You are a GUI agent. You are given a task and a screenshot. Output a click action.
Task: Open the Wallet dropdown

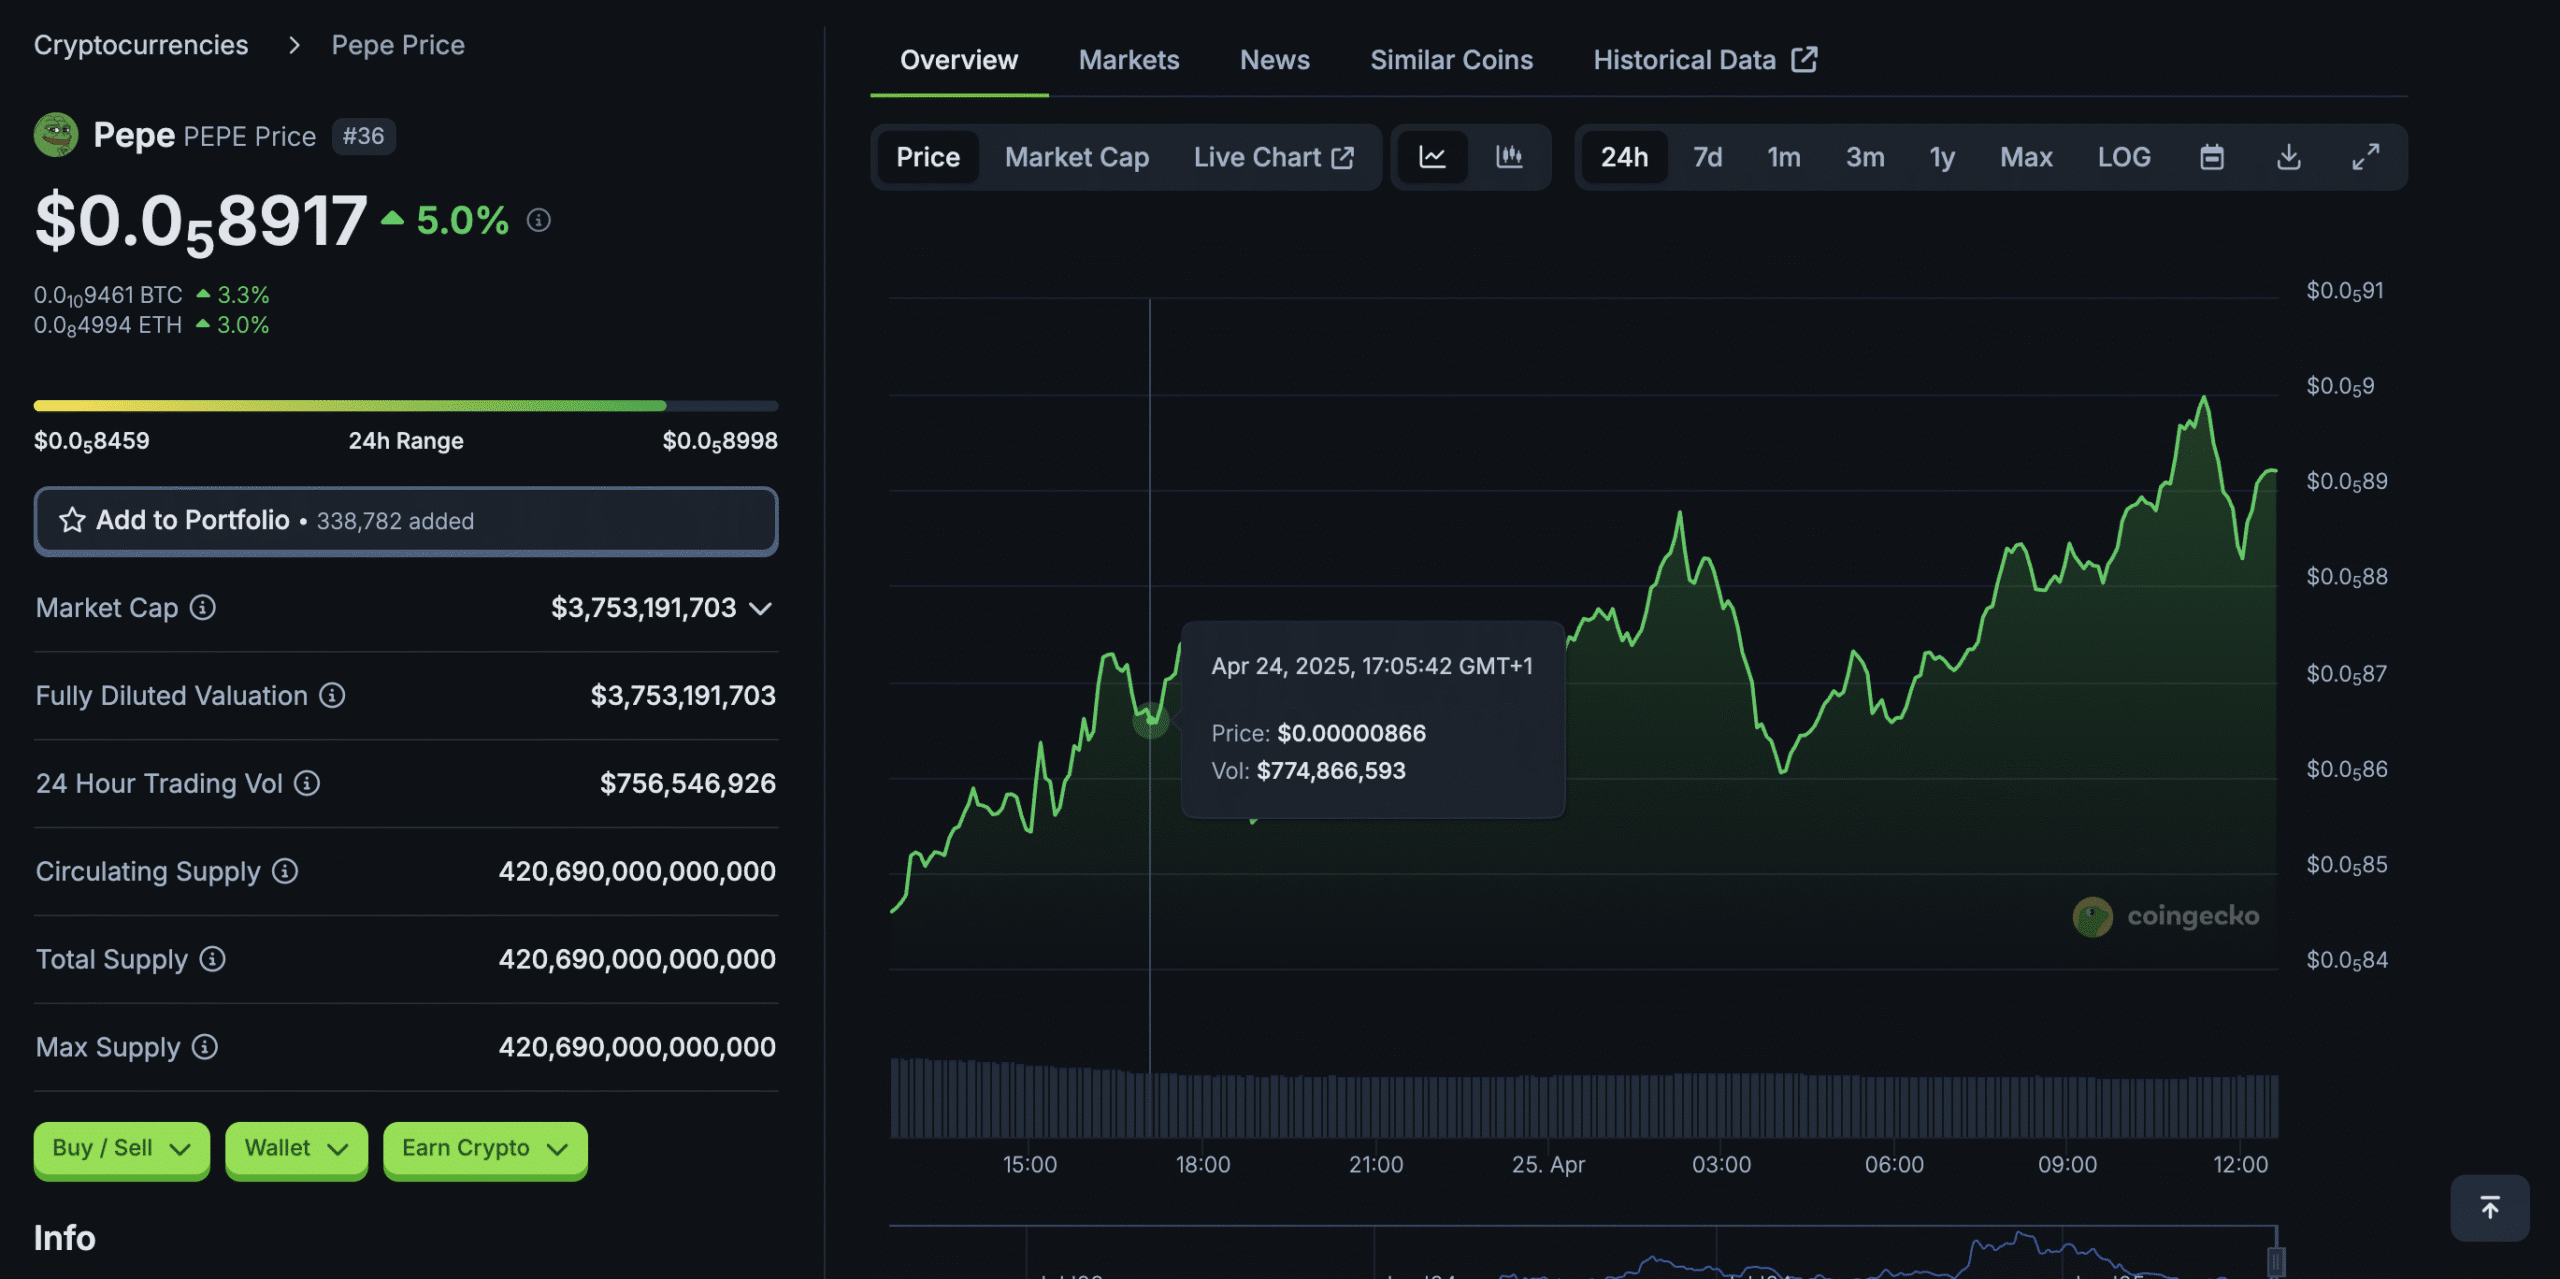(x=296, y=1148)
